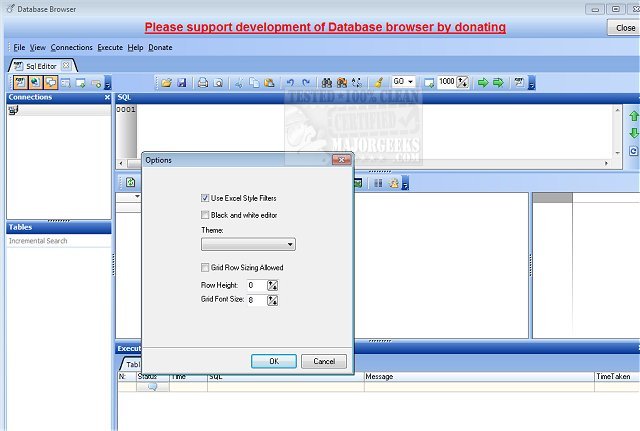This screenshot has height=431, width=640.
Task: Paste clipboard into SQL editor
Action: (x=269, y=83)
